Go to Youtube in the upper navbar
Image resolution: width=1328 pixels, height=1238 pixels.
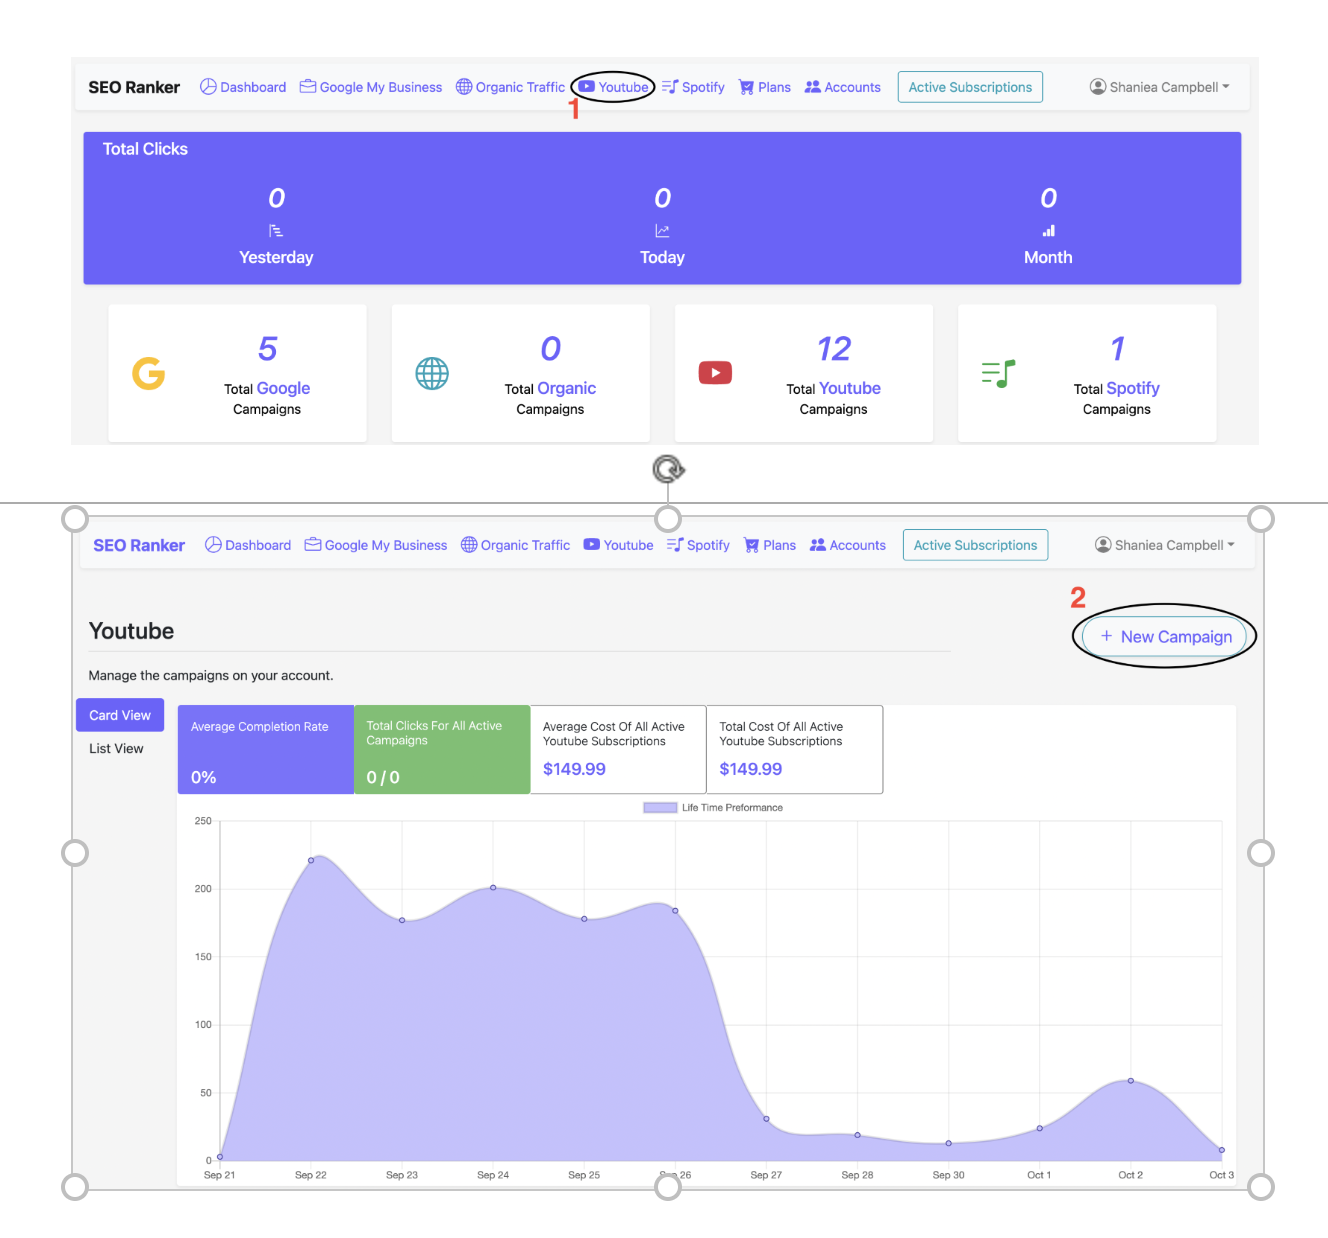(x=614, y=87)
